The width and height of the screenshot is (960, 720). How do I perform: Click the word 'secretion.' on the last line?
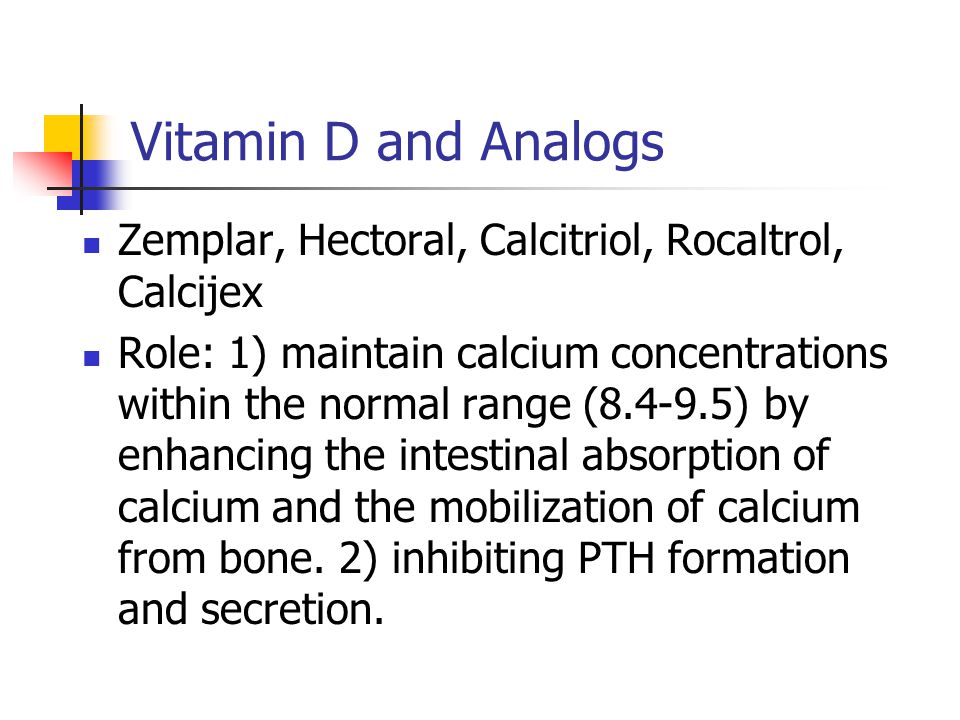(292, 610)
